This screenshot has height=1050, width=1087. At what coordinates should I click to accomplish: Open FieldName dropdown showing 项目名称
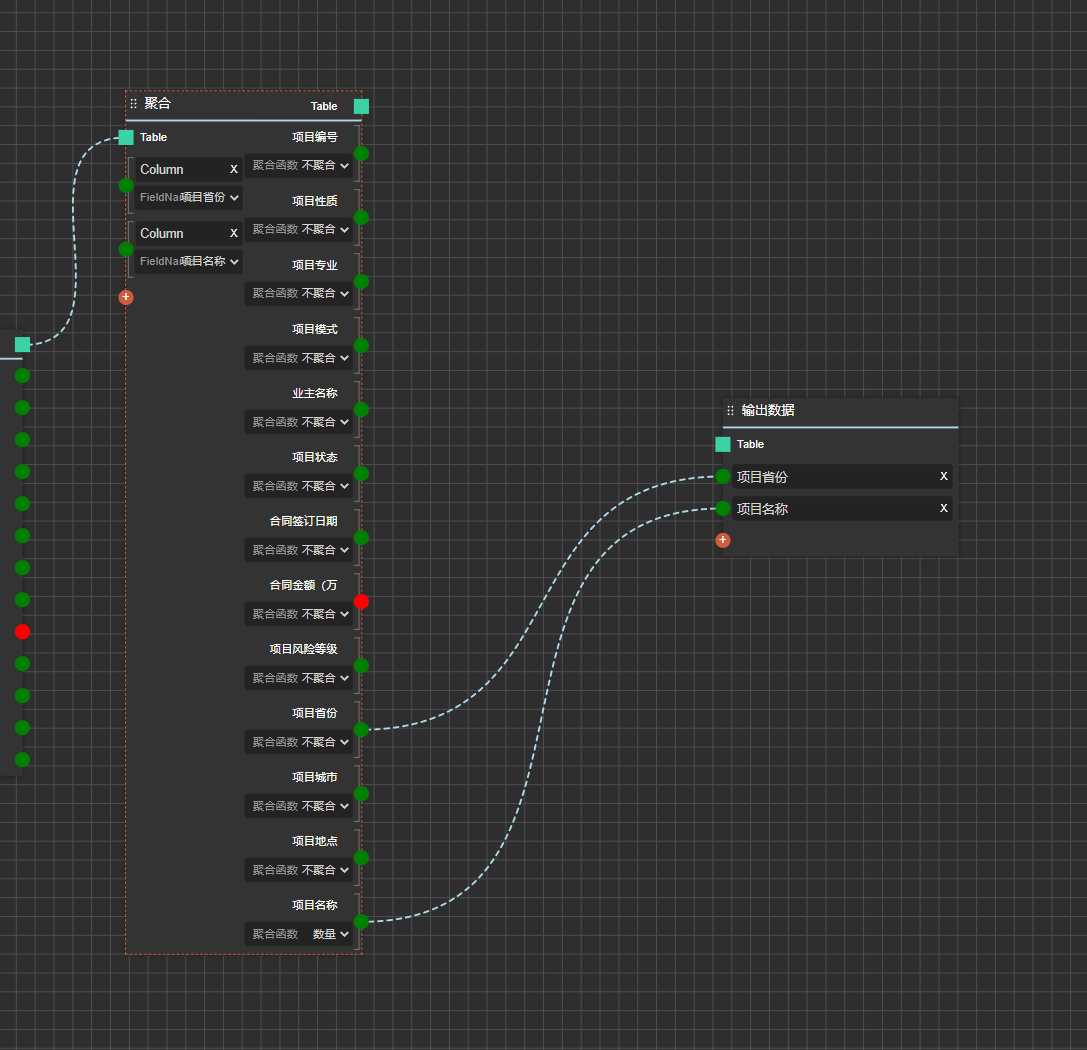click(x=189, y=261)
